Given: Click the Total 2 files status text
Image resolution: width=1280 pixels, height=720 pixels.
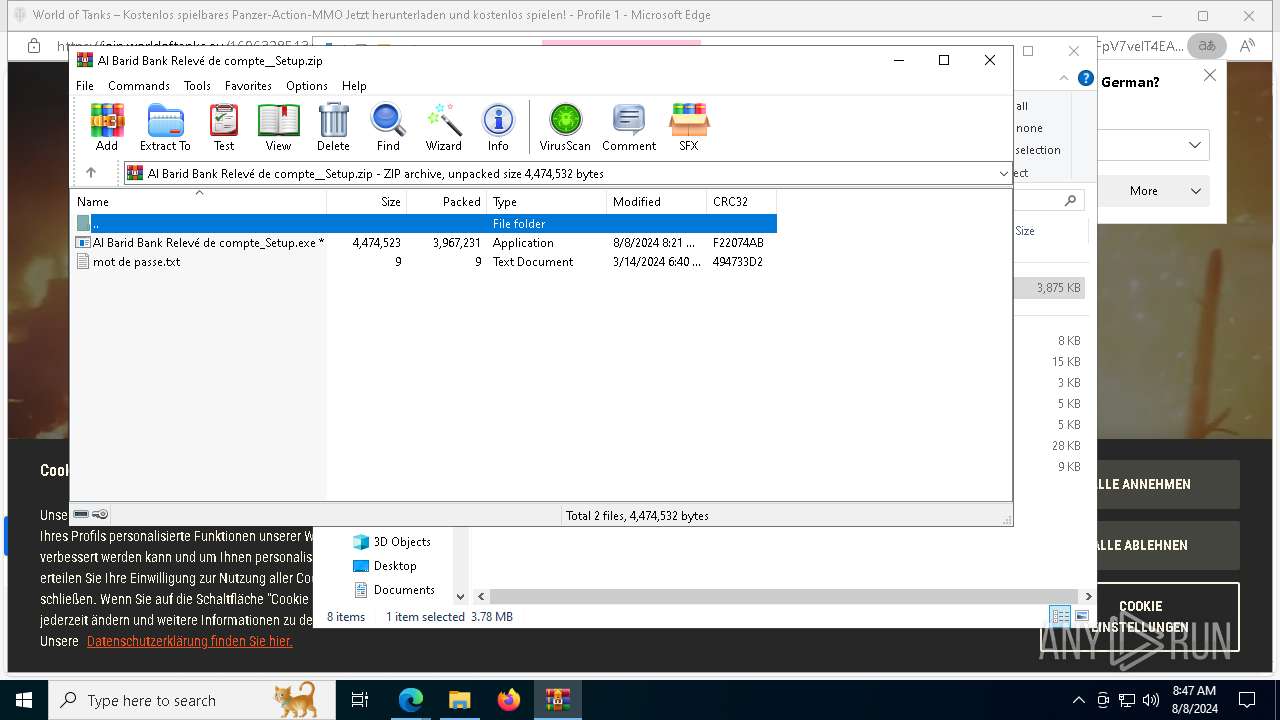Looking at the screenshot, I should pos(637,516).
